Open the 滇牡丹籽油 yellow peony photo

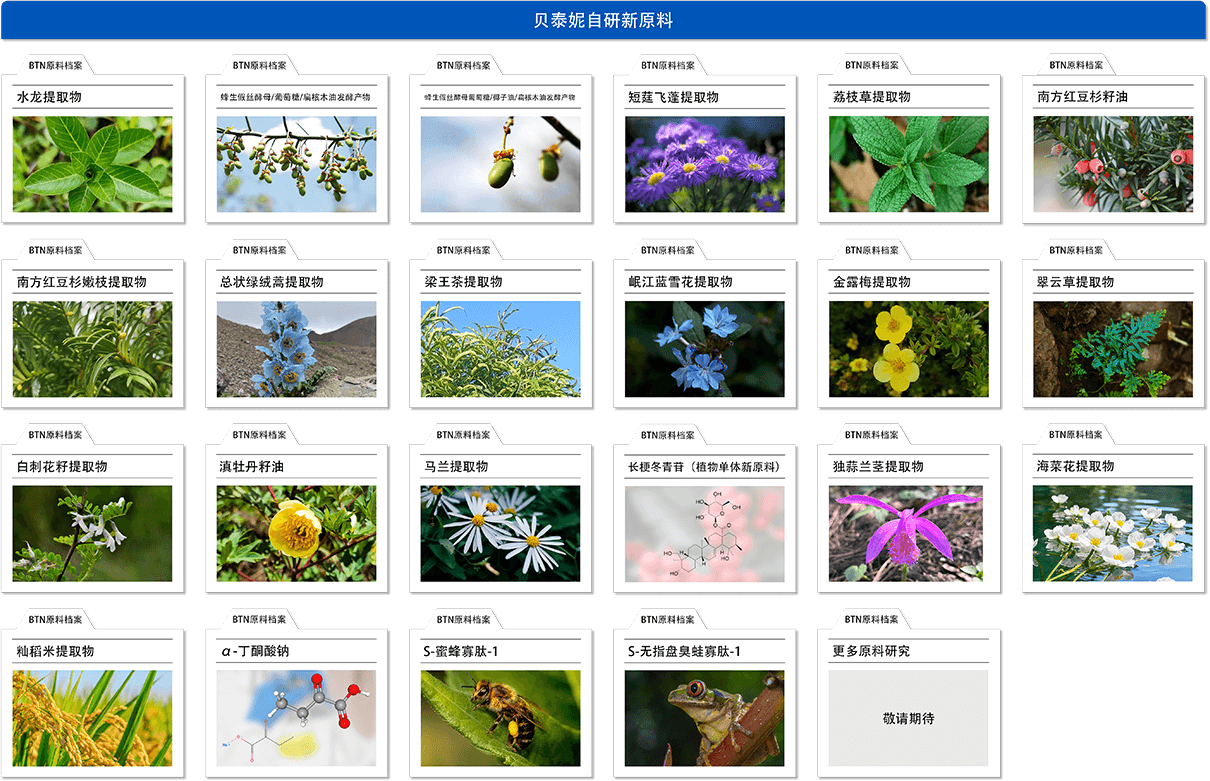[x=297, y=534]
